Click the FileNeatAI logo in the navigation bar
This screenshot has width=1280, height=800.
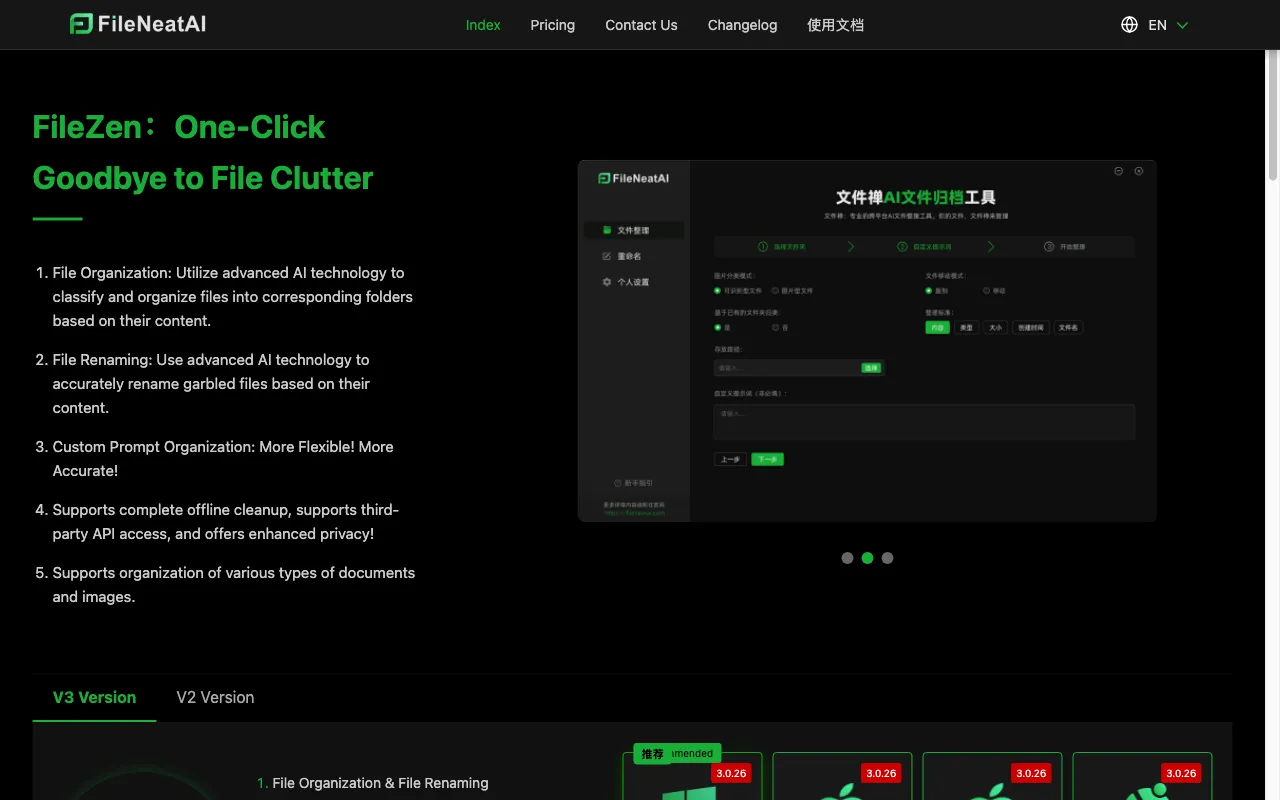click(x=138, y=24)
